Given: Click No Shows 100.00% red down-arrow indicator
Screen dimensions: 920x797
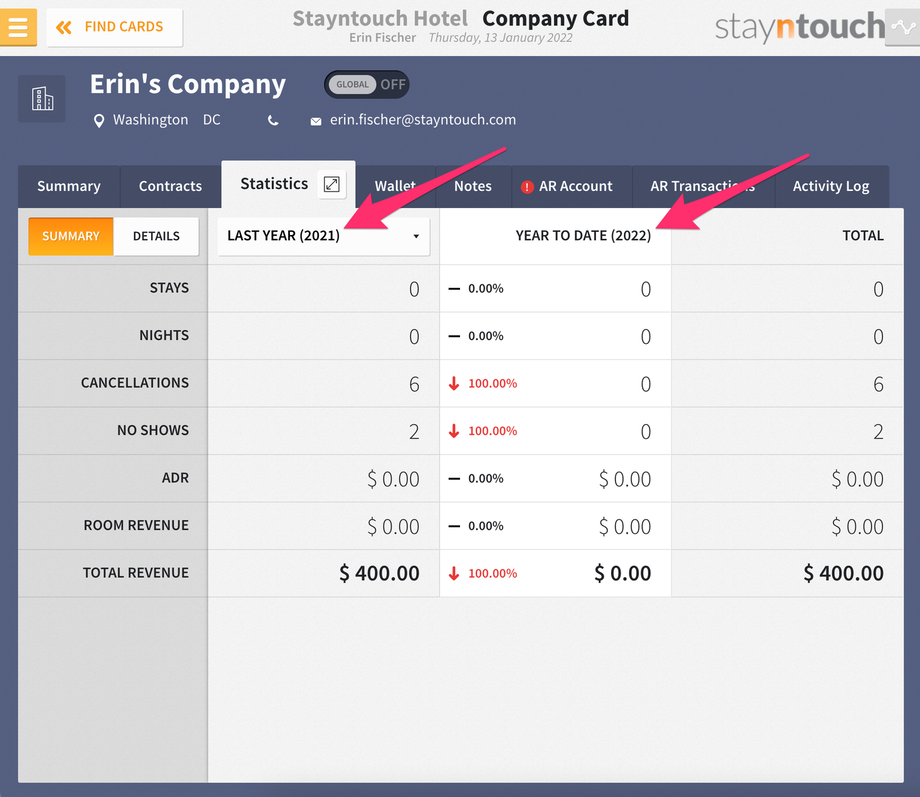Looking at the screenshot, I should (483, 431).
